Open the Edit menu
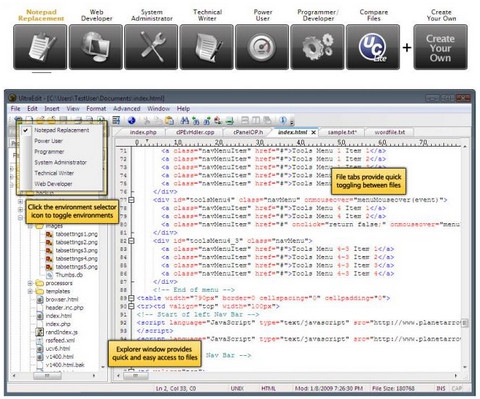 pos(32,109)
